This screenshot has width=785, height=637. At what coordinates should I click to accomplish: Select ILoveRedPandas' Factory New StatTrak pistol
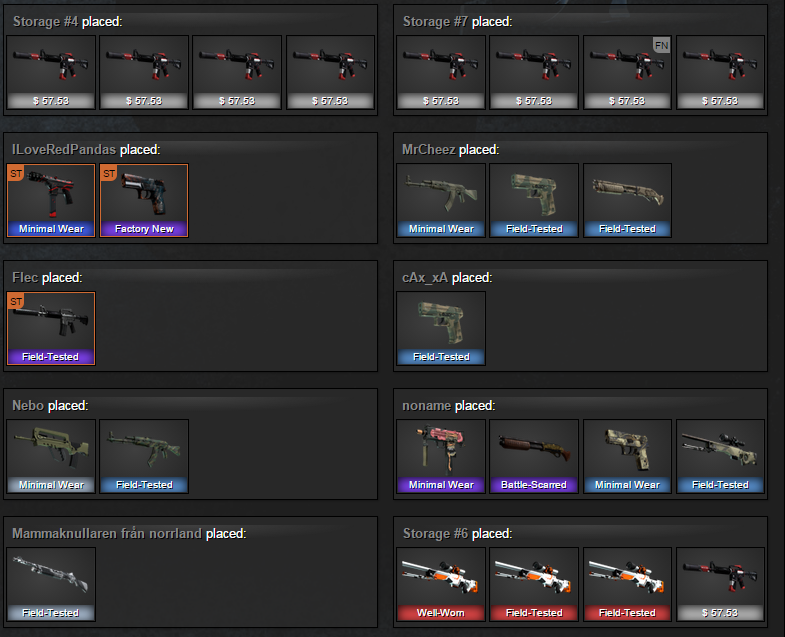(x=144, y=200)
